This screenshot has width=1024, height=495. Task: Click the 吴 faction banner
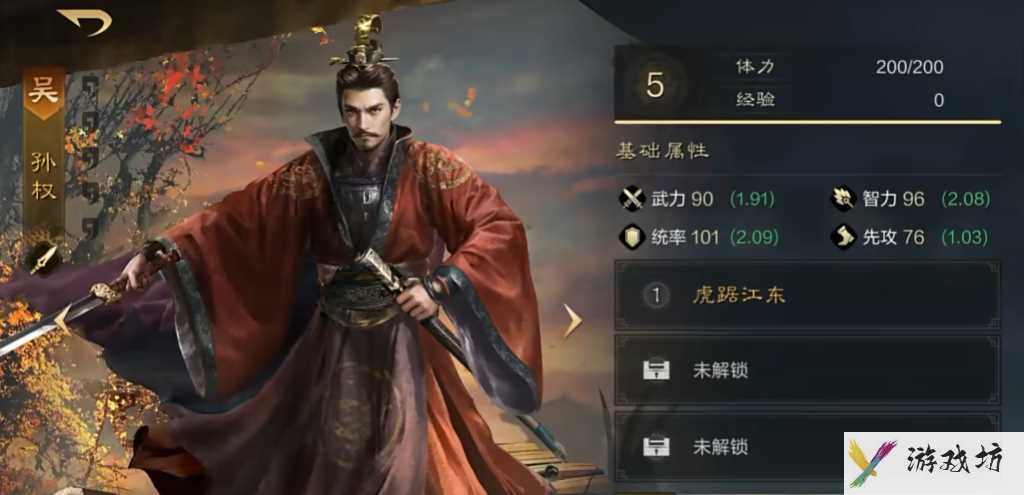(44, 92)
